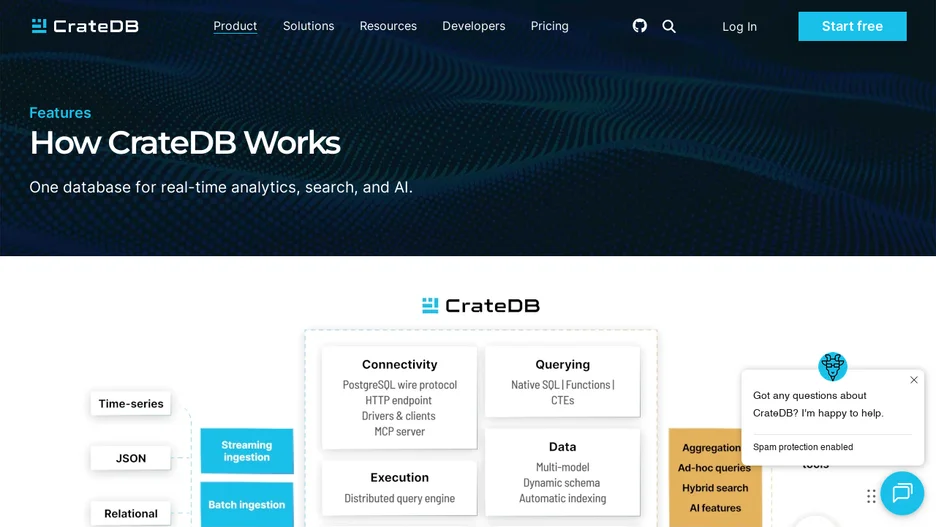Click the Start free button
Screen dimensions: 936x527
(852, 26)
